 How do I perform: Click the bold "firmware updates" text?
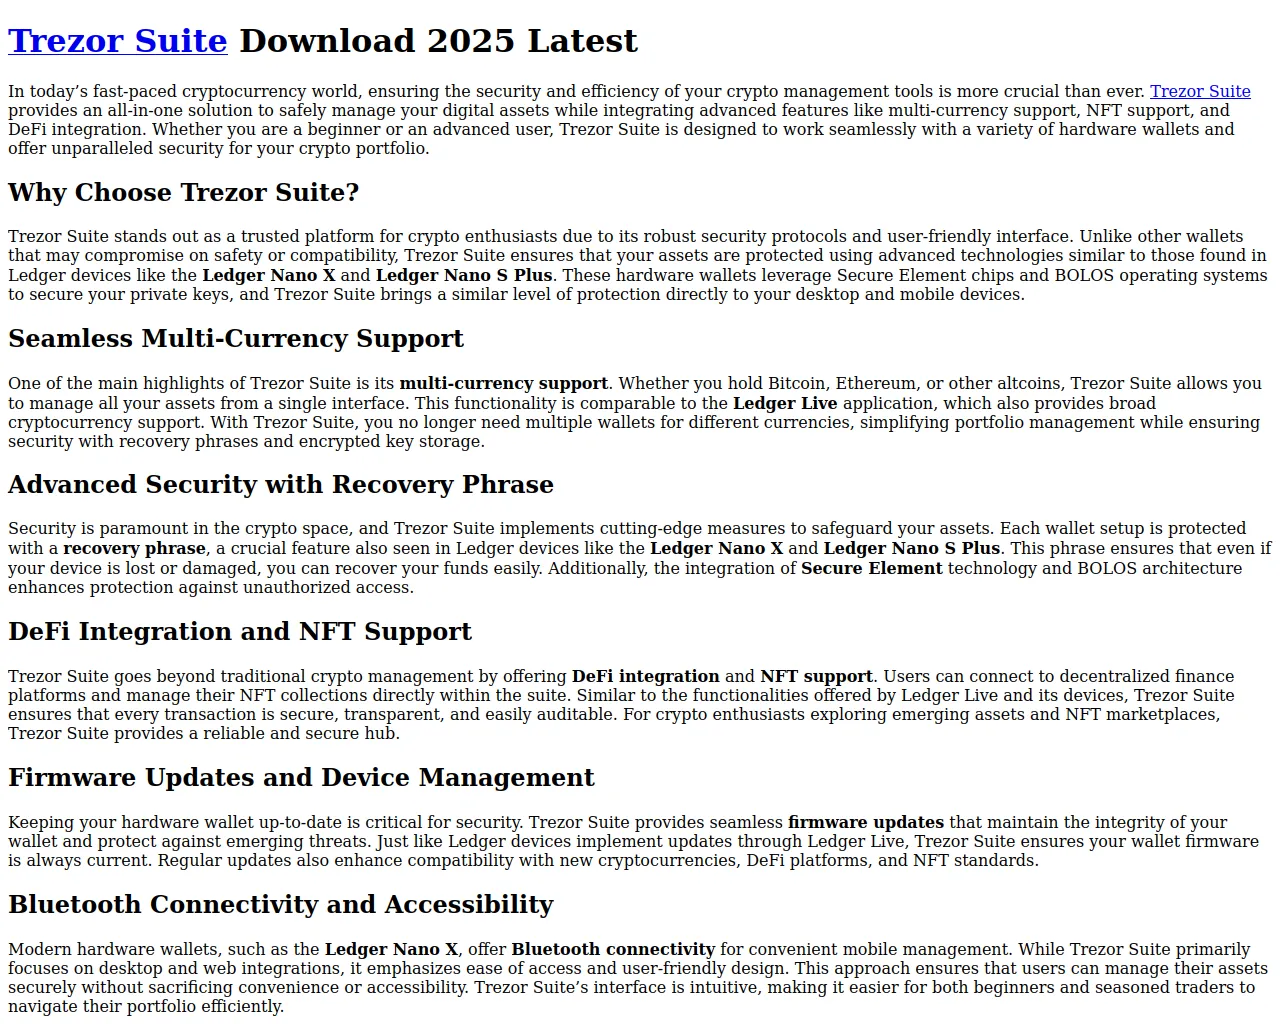coord(866,822)
